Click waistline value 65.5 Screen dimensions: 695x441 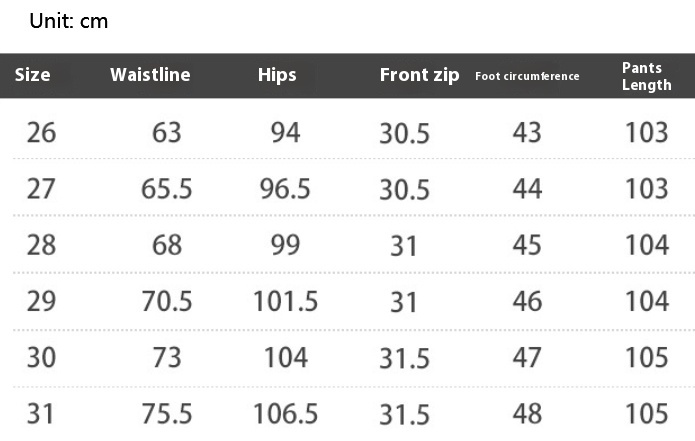tap(167, 189)
